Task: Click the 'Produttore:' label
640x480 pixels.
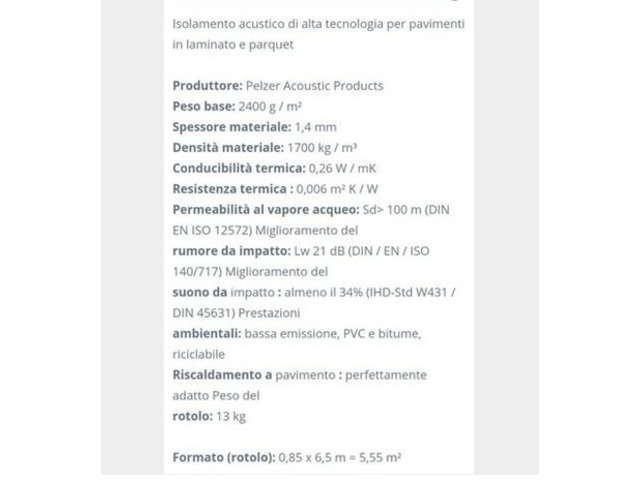Action: tap(207, 86)
